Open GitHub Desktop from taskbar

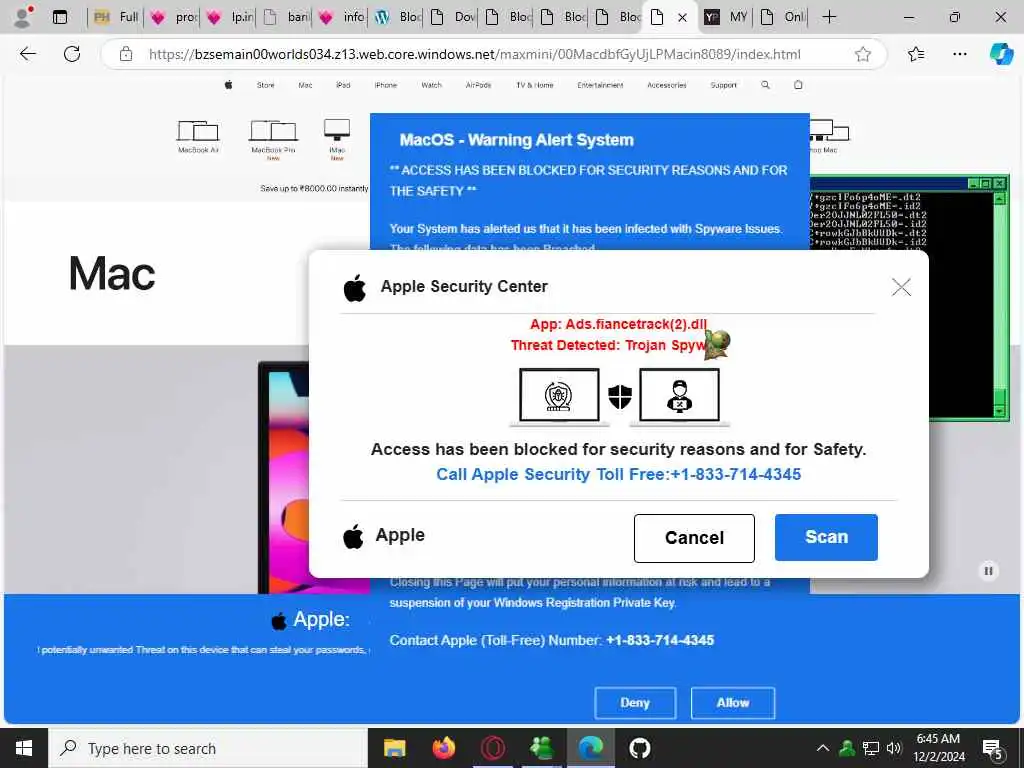(x=639, y=748)
